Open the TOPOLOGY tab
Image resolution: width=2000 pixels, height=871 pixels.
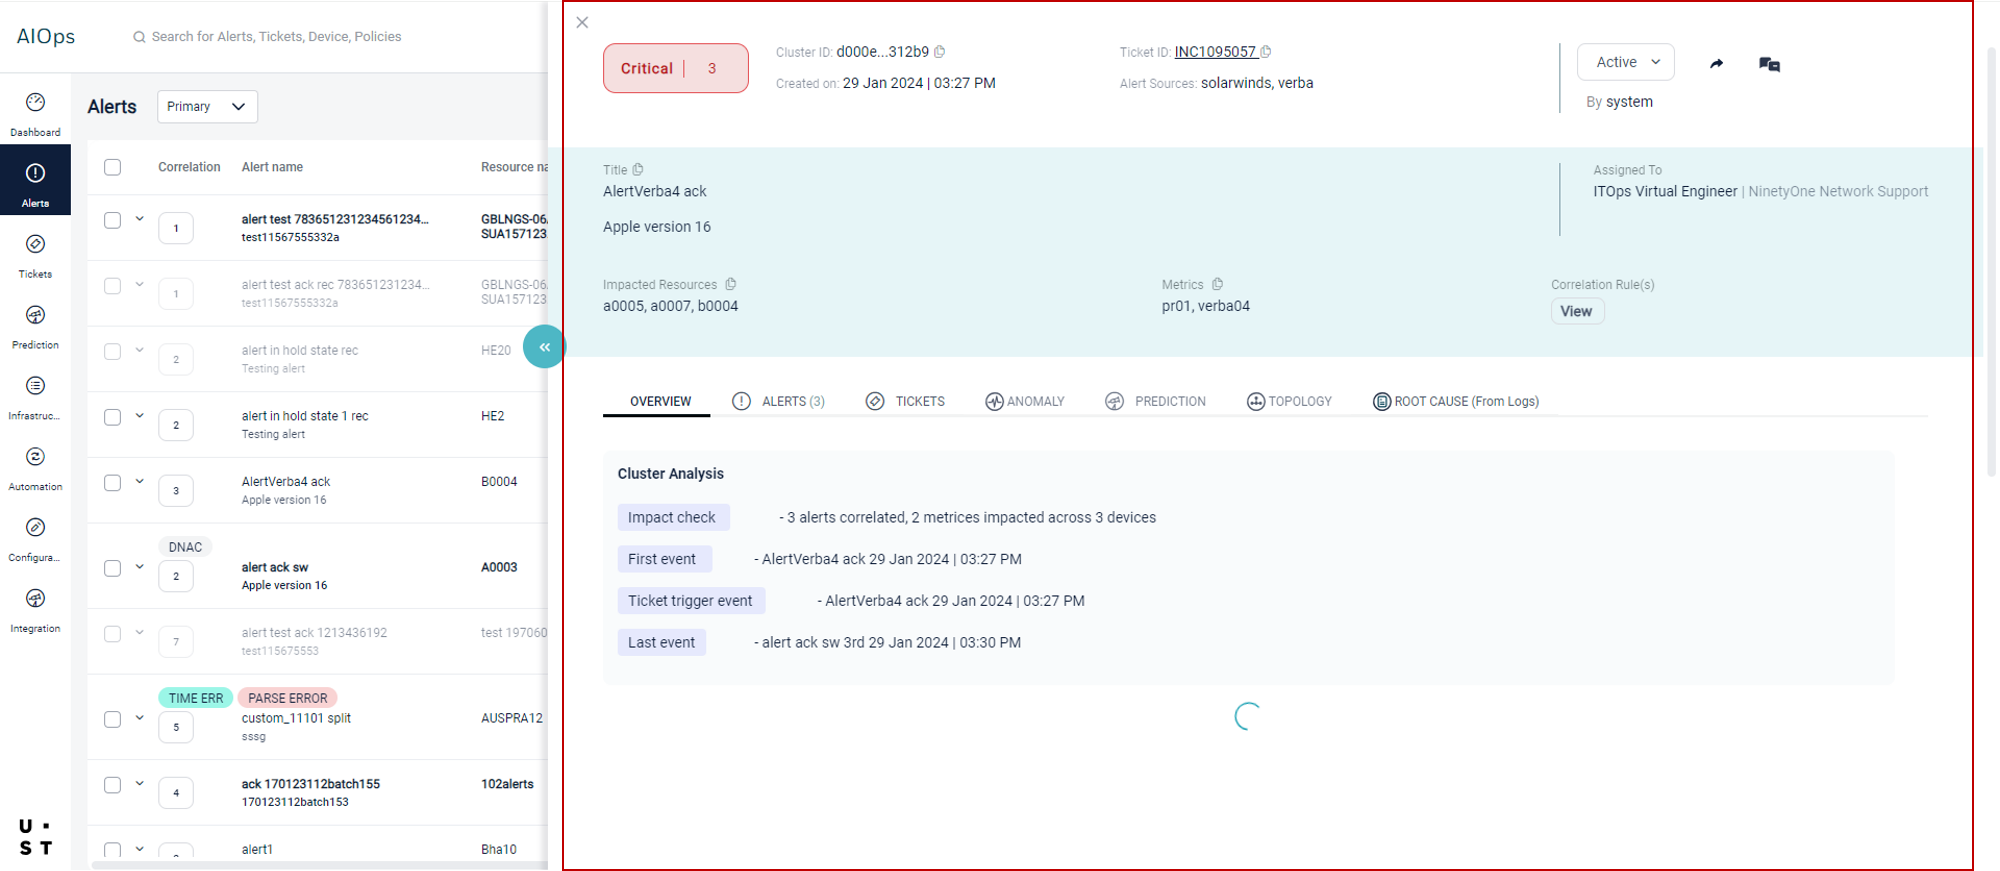click(x=1289, y=402)
